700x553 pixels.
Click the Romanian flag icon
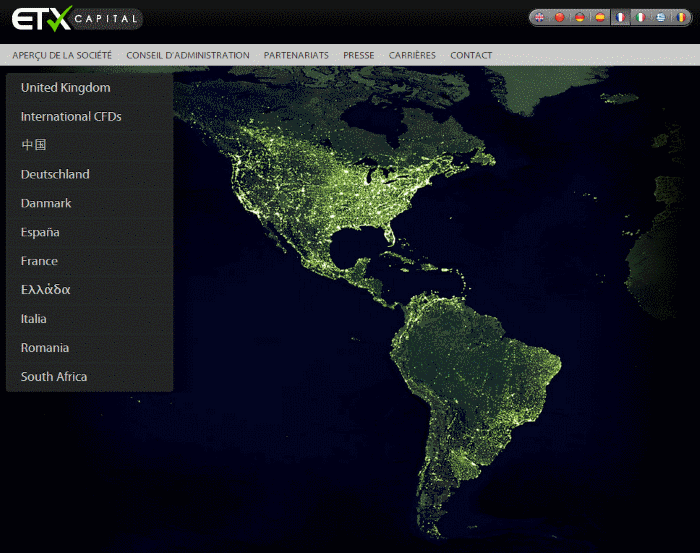(x=680, y=17)
